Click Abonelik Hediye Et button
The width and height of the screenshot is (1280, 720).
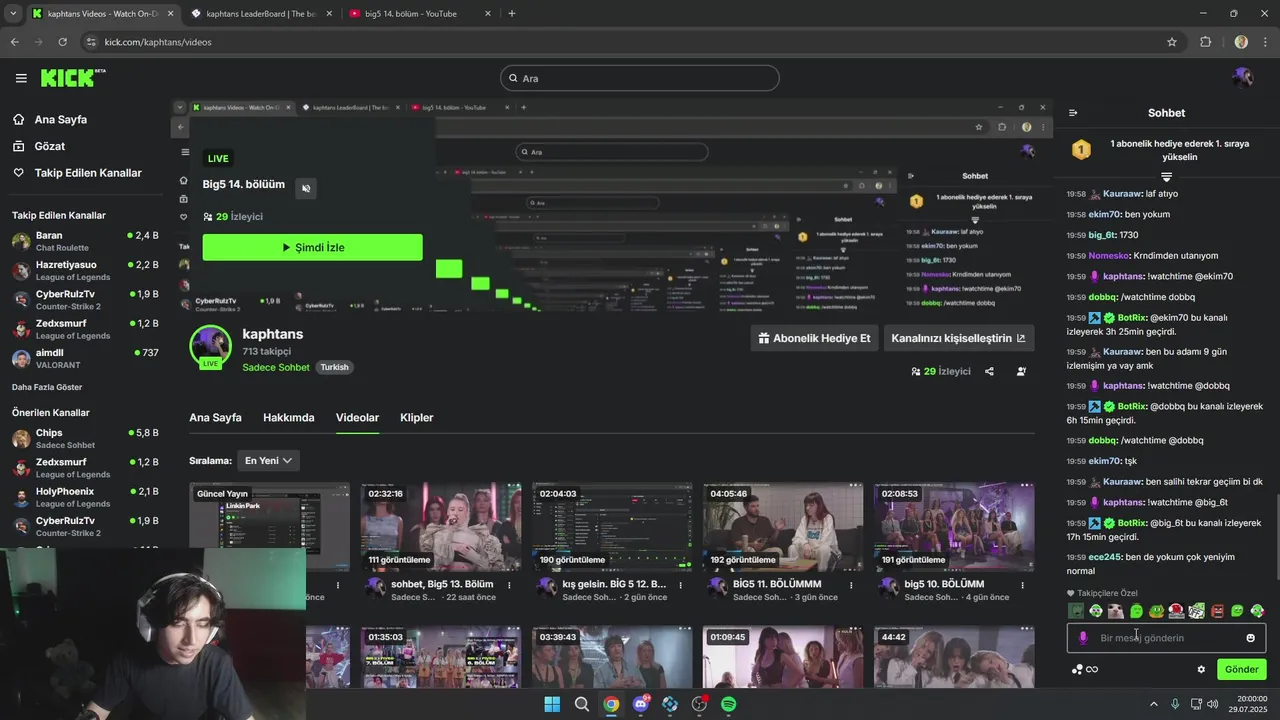tap(814, 338)
